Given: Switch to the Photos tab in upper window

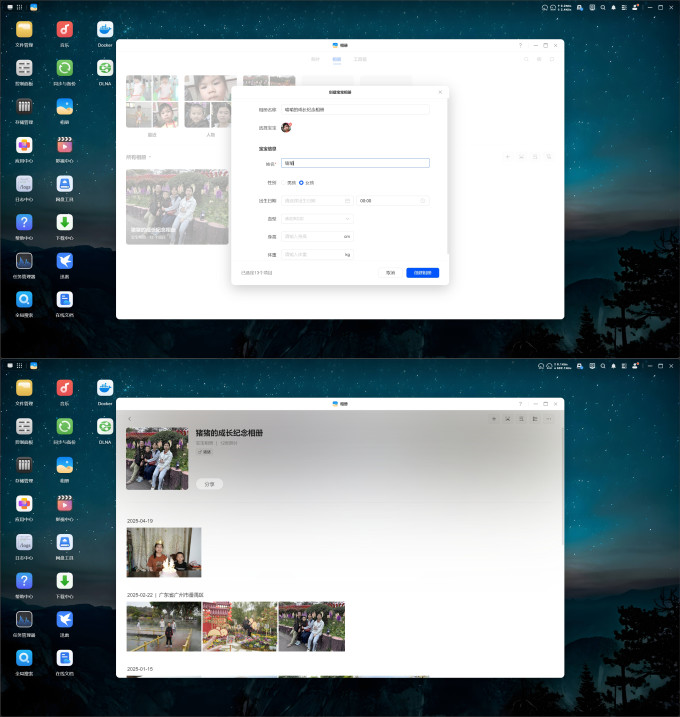Looking at the screenshot, I should [x=315, y=59].
